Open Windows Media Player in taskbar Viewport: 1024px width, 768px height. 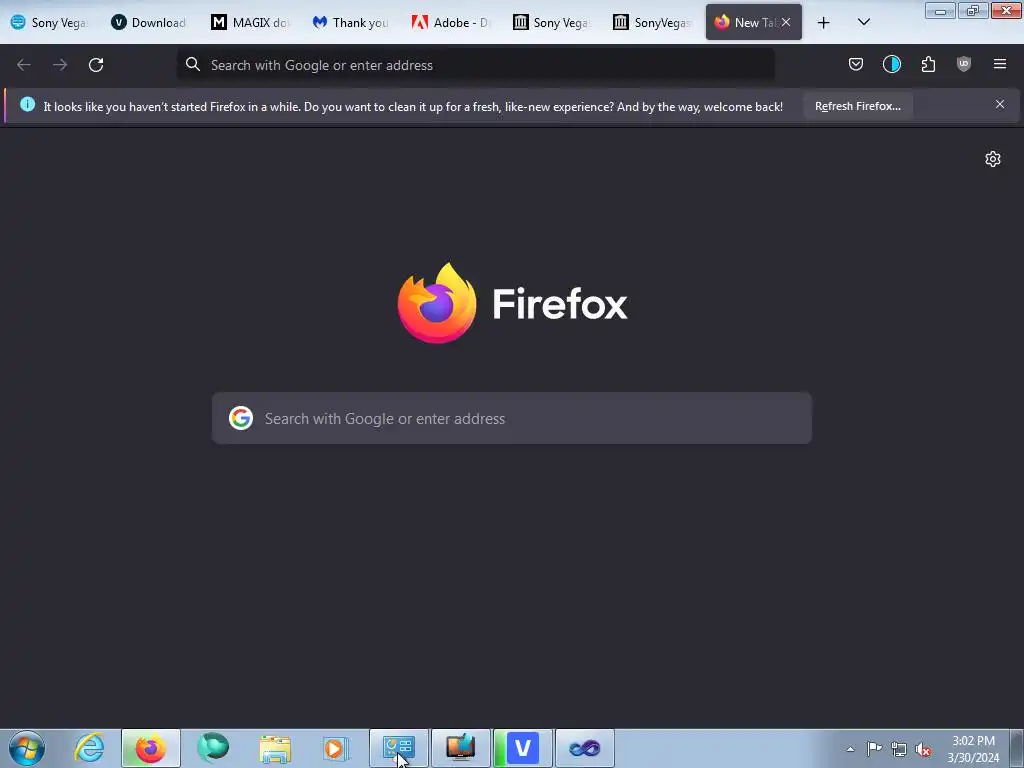pos(336,748)
